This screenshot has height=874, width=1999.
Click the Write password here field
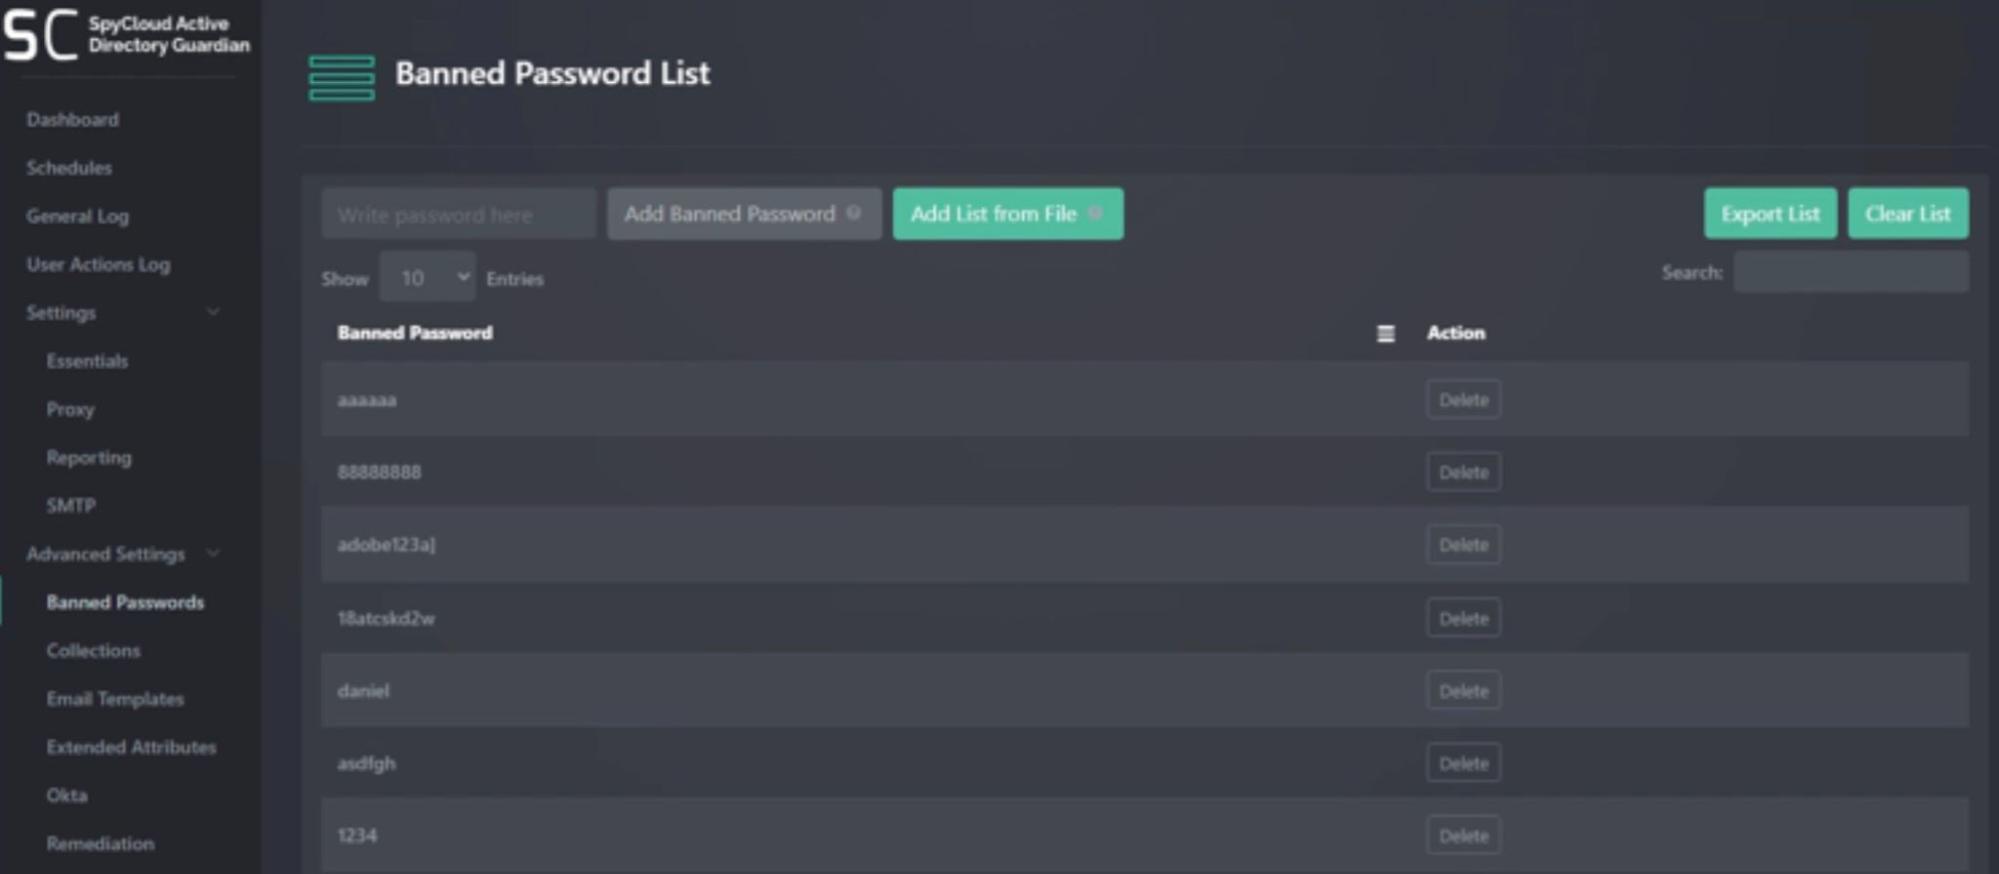(x=457, y=213)
